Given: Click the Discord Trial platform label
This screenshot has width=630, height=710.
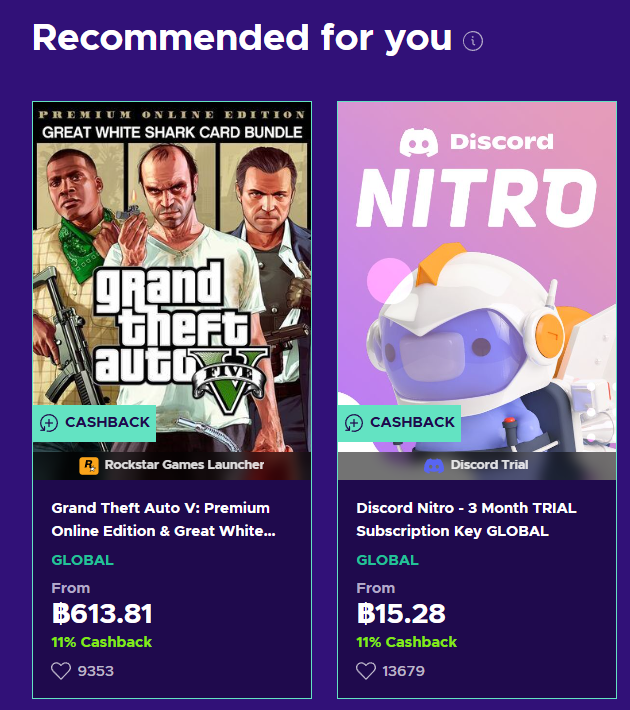Looking at the screenshot, I should [x=489, y=465].
